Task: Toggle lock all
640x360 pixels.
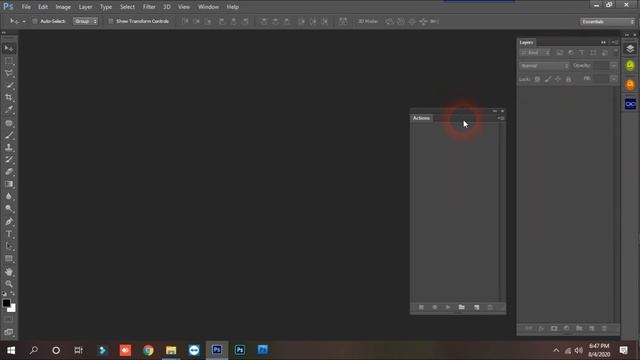Action: coord(568,79)
